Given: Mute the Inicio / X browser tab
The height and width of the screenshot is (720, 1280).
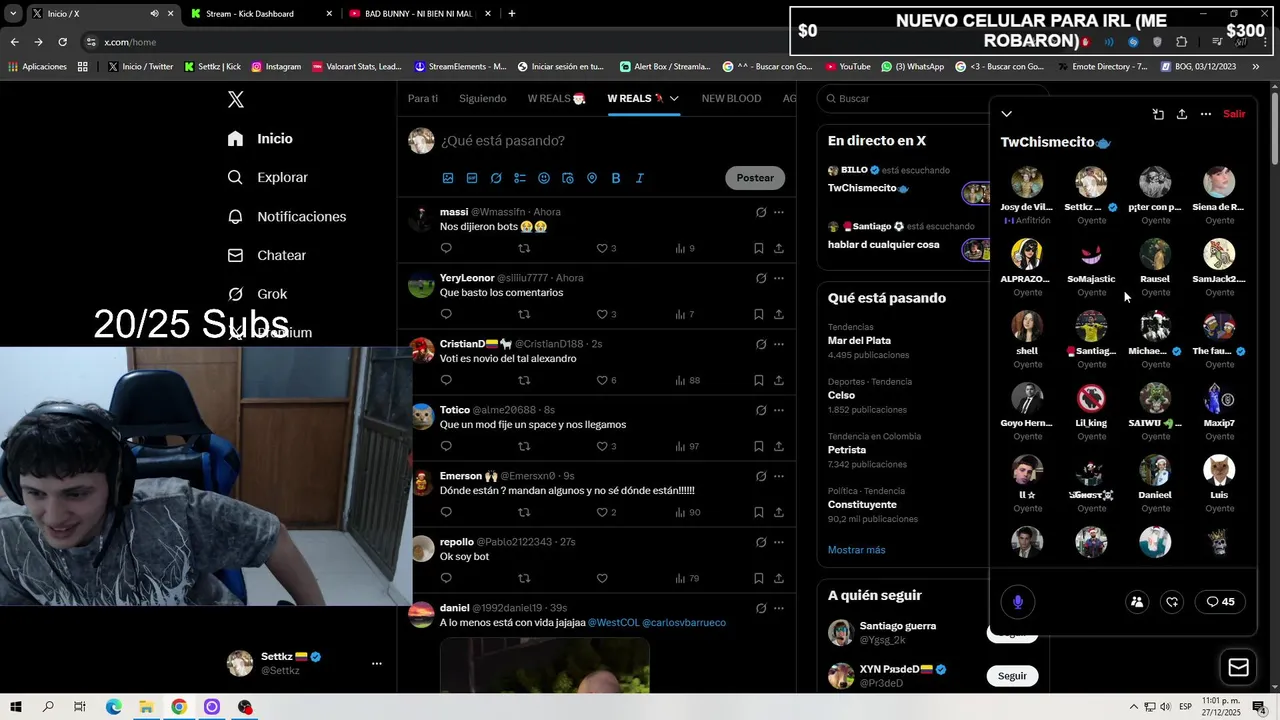Looking at the screenshot, I should [x=154, y=14].
